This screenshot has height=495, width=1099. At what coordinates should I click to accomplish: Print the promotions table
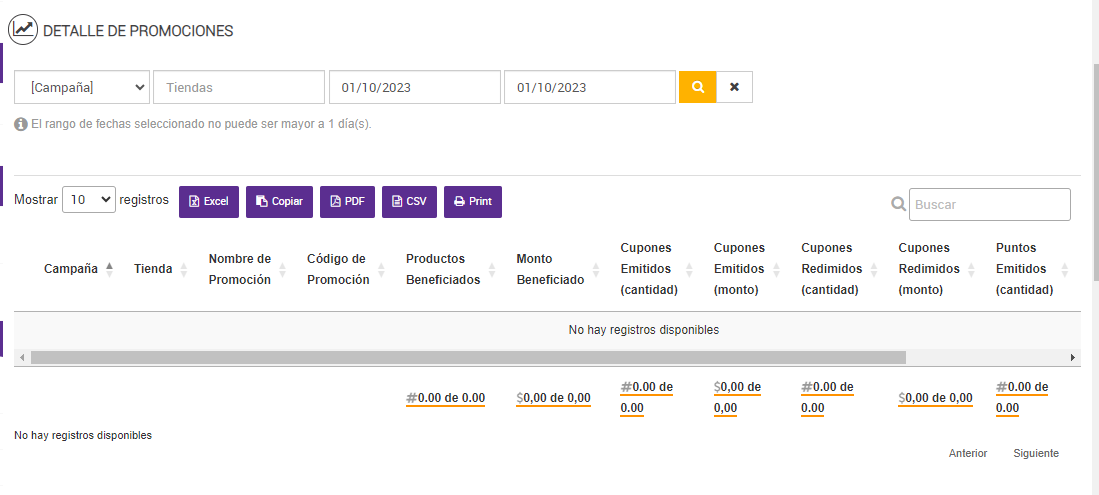473,201
